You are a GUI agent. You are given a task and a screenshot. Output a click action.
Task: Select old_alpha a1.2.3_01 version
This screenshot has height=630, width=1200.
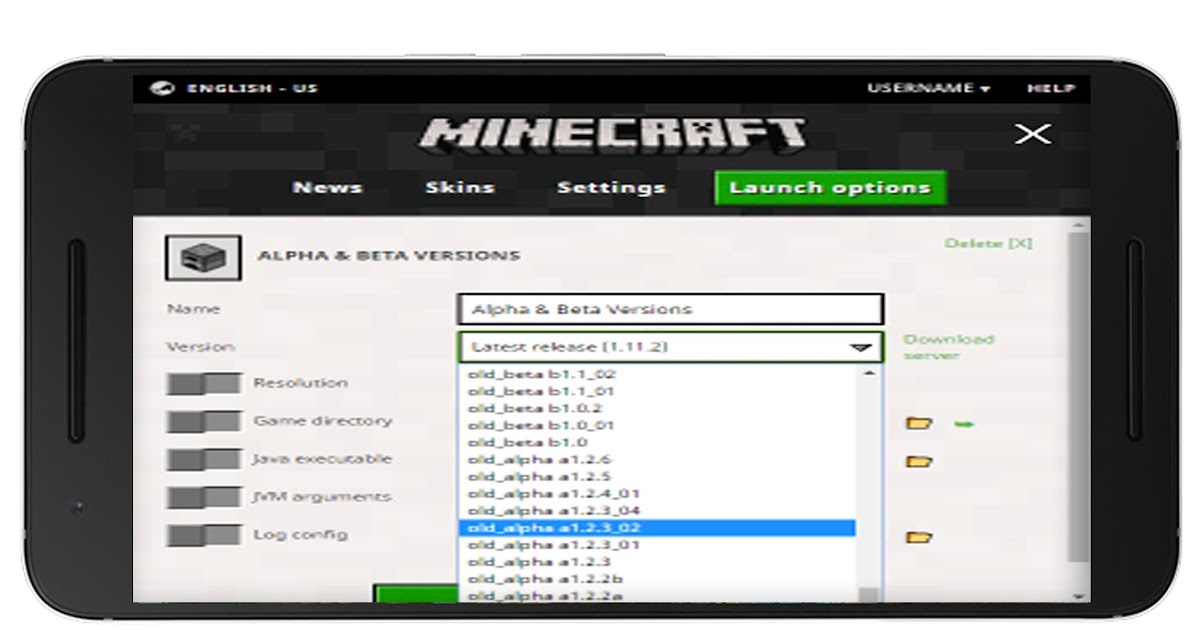click(x=554, y=545)
